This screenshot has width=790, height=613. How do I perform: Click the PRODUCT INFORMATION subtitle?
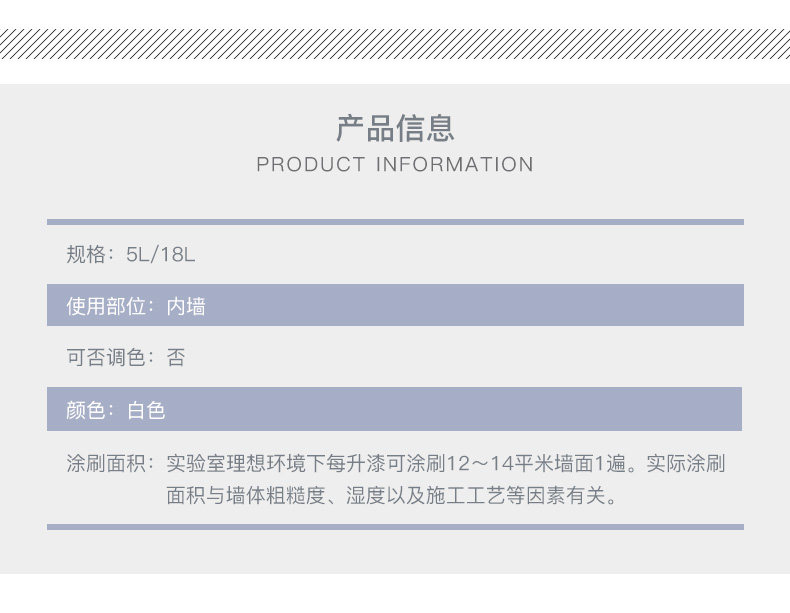pos(395,164)
